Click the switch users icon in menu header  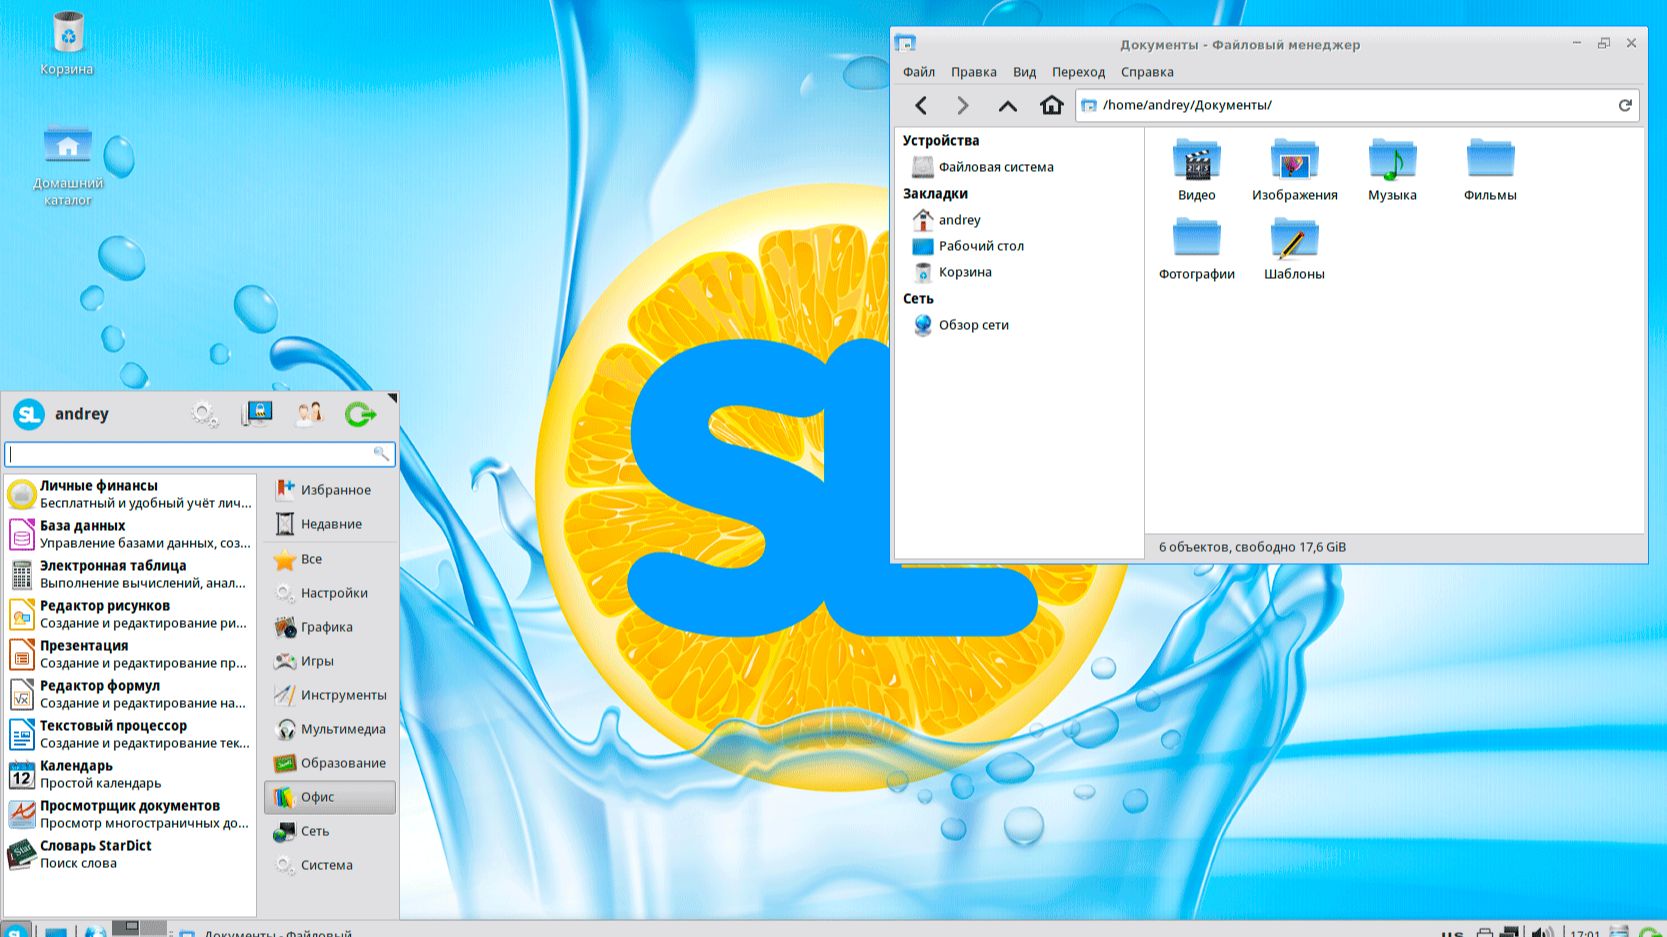coord(309,414)
